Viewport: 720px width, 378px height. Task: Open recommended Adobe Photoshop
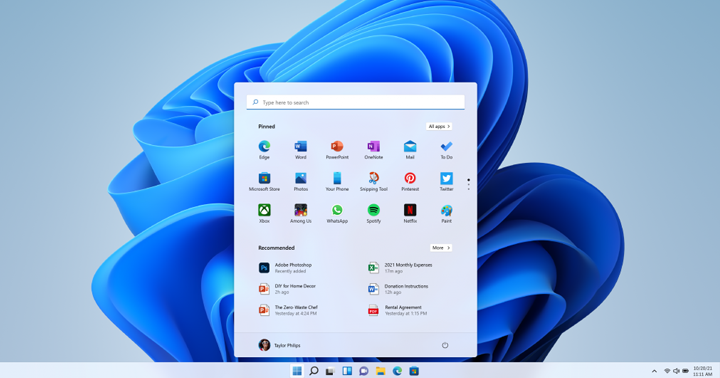[285, 268]
